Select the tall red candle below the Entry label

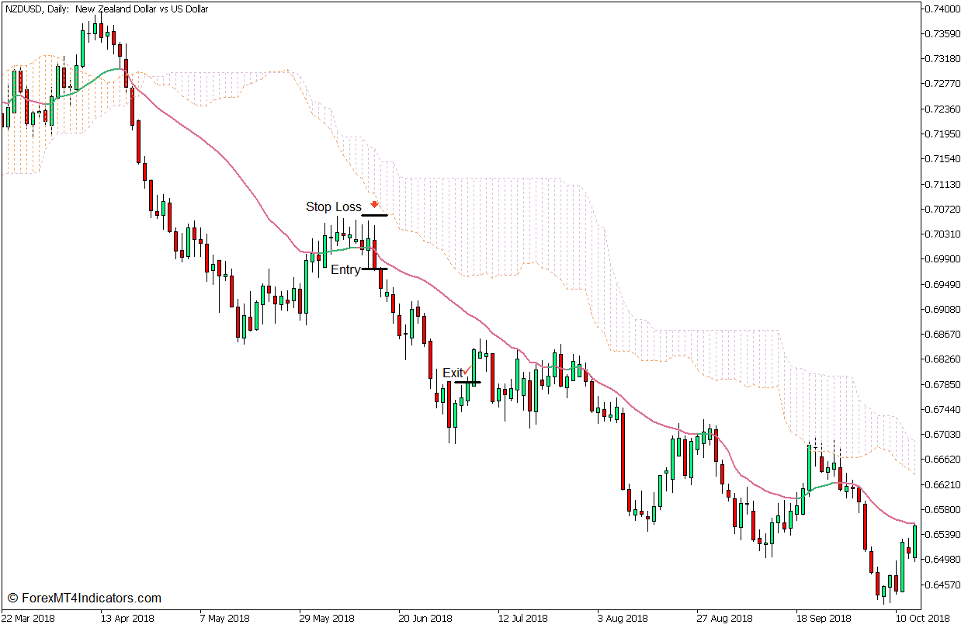point(382,280)
